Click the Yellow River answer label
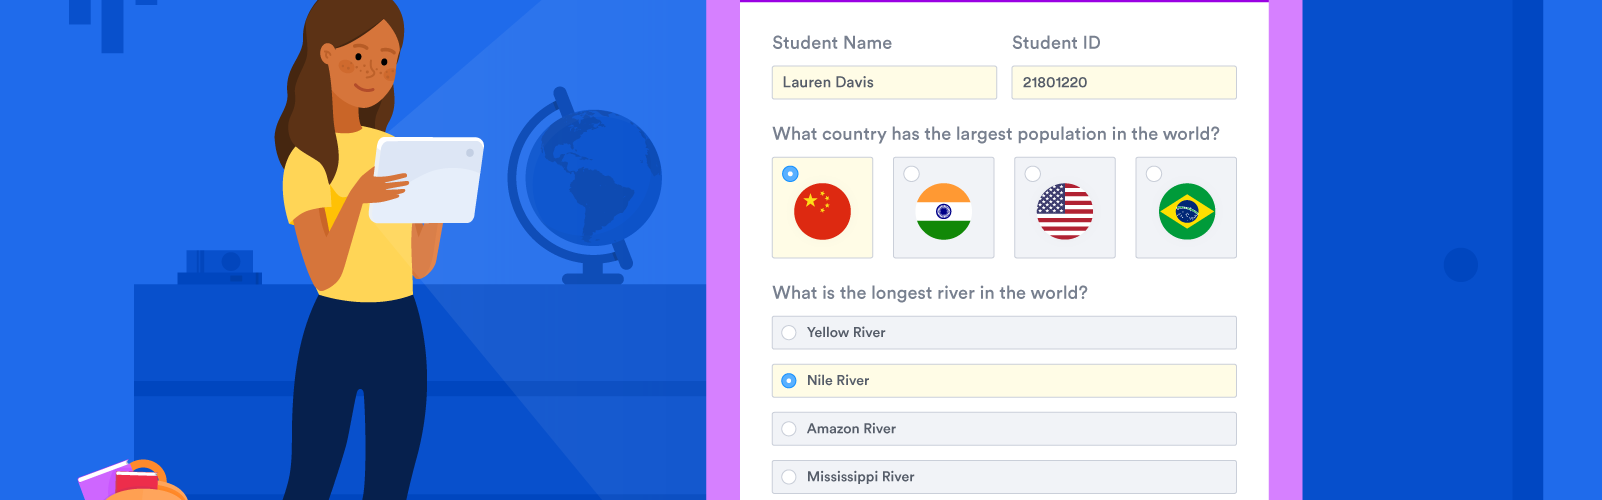1602x500 pixels. tap(846, 333)
